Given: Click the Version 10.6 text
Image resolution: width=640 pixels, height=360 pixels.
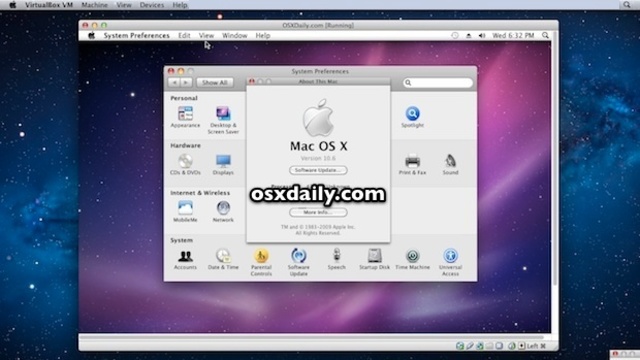Looking at the screenshot, I should point(318,158).
